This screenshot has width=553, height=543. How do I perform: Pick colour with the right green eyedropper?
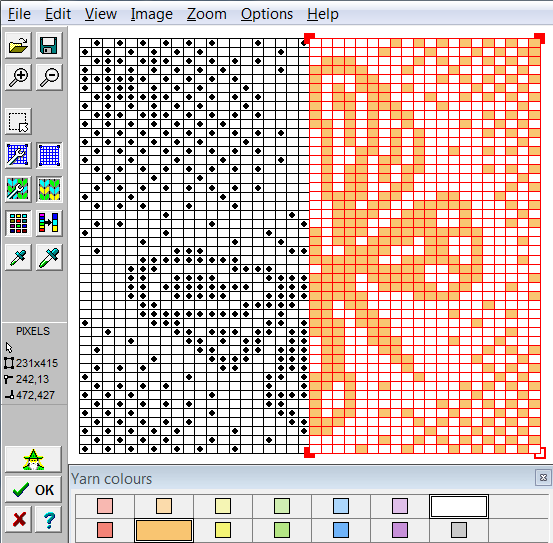click(49, 257)
